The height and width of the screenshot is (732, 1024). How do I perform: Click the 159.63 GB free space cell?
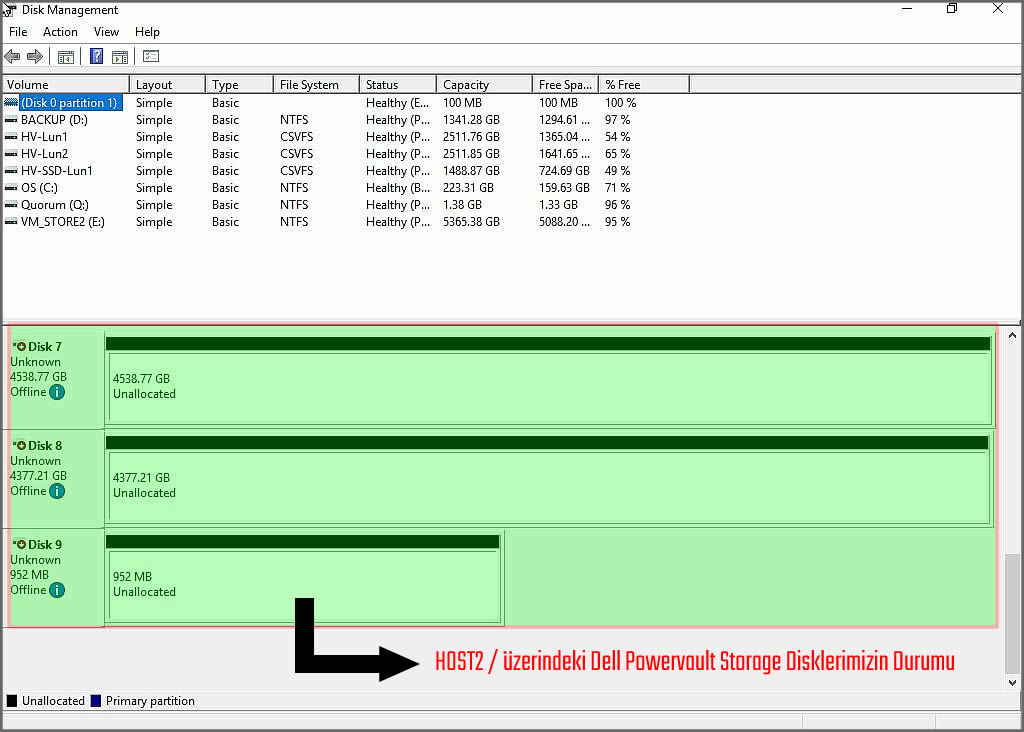pyautogui.click(x=564, y=188)
